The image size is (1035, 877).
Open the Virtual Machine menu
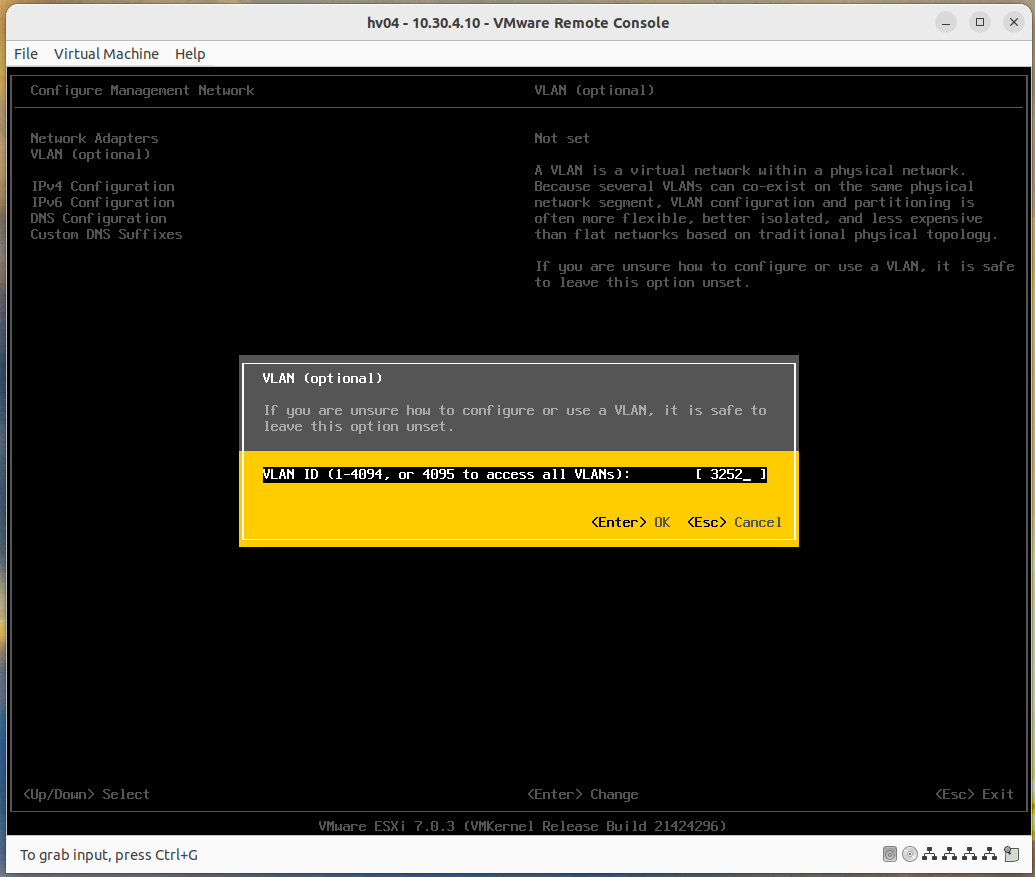pos(106,54)
